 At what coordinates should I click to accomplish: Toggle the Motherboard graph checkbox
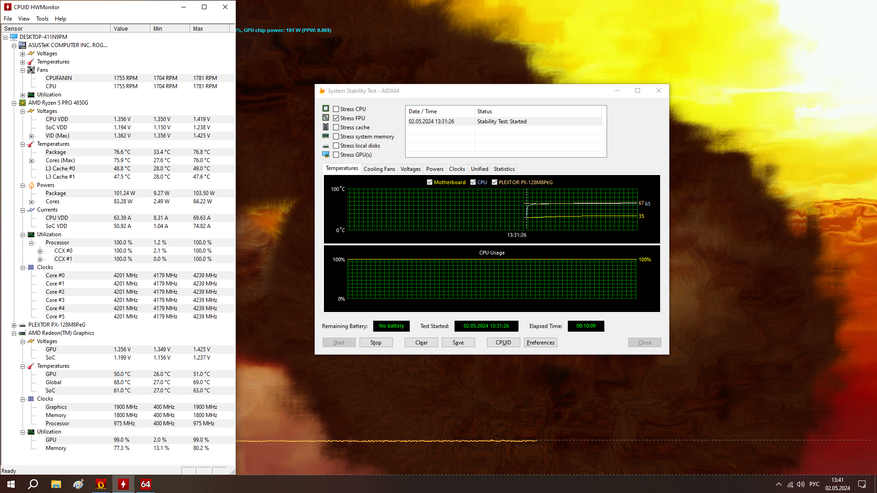(430, 182)
